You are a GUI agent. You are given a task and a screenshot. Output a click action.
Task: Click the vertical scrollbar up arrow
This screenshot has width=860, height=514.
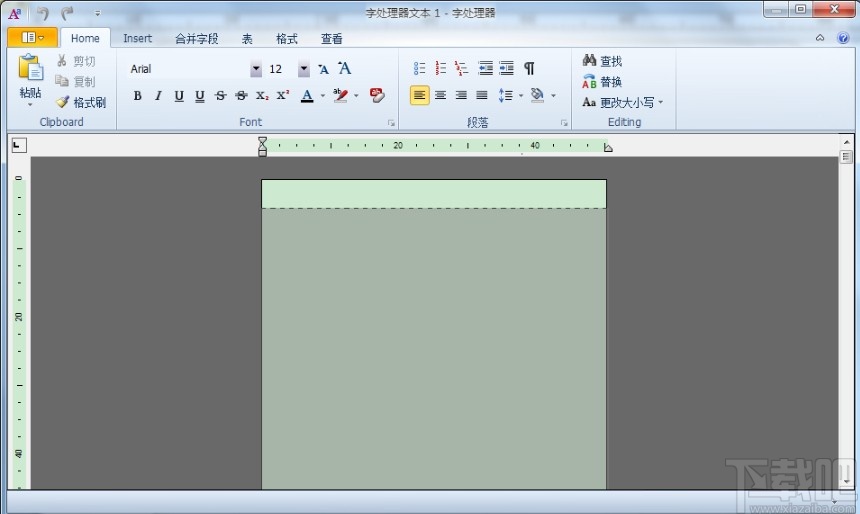pos(846,143)
